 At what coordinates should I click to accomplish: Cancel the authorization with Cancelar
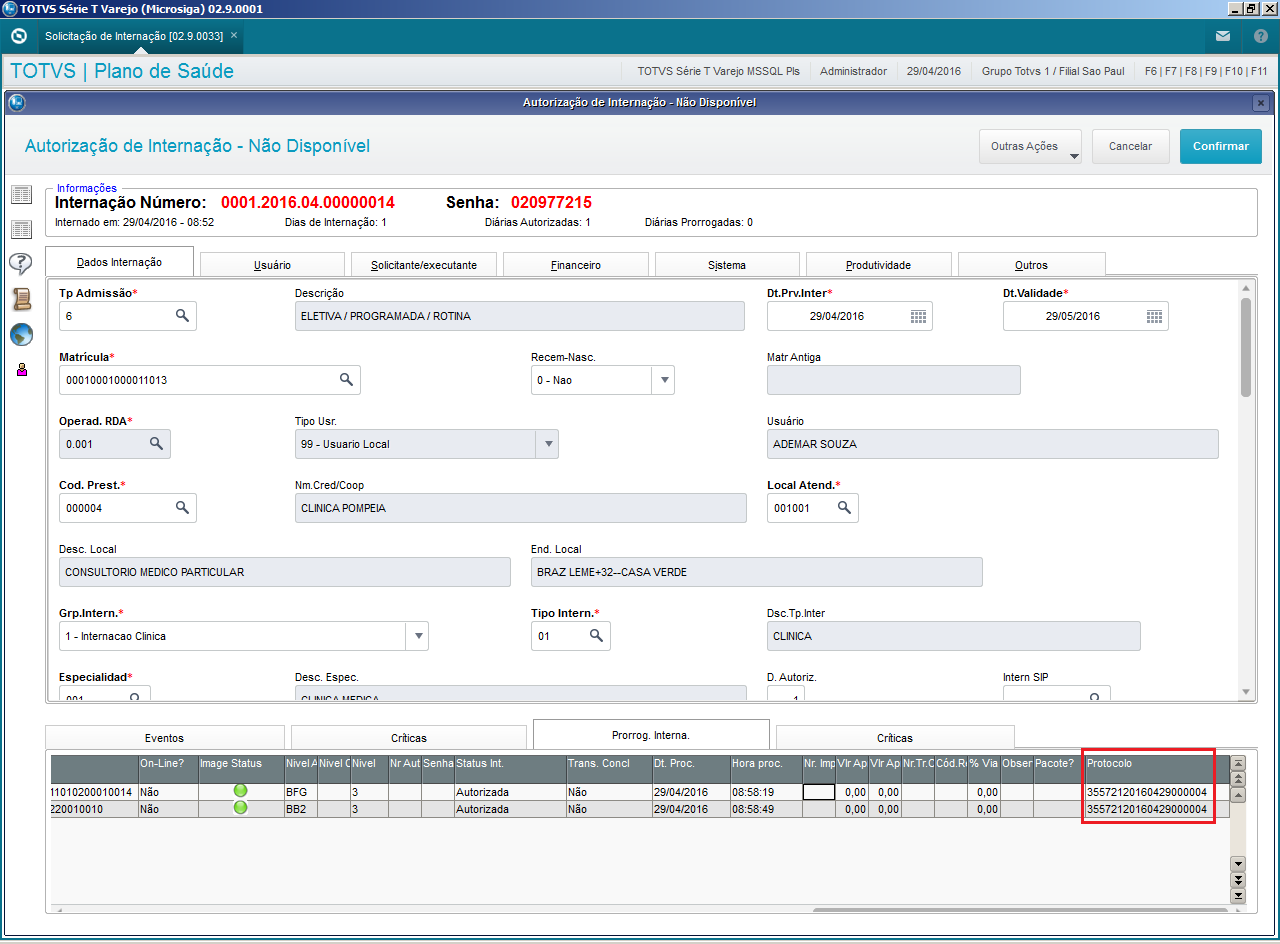pyautogui.click(x=1131, y=146)
